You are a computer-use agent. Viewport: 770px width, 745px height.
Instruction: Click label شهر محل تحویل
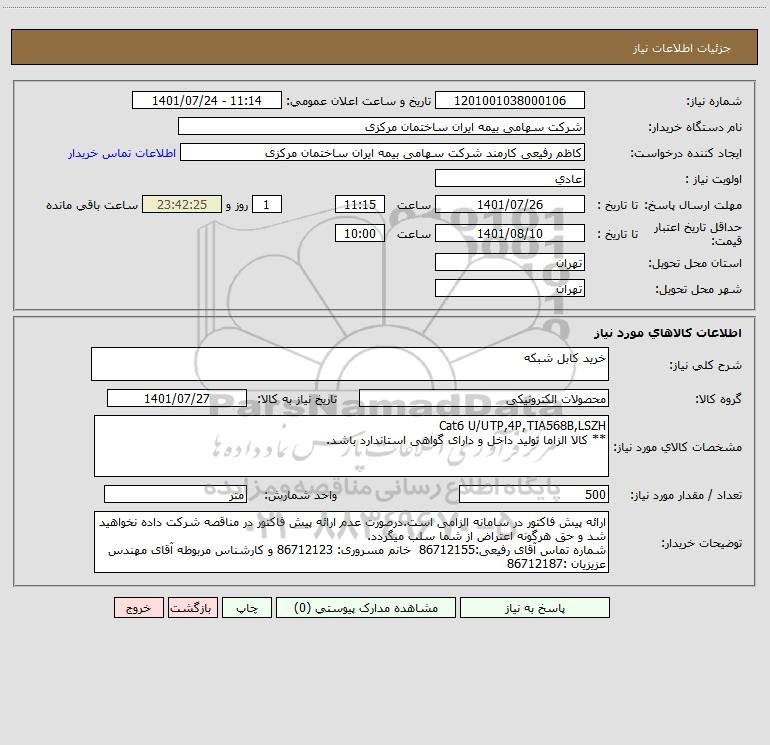click(x=698, y=290)
